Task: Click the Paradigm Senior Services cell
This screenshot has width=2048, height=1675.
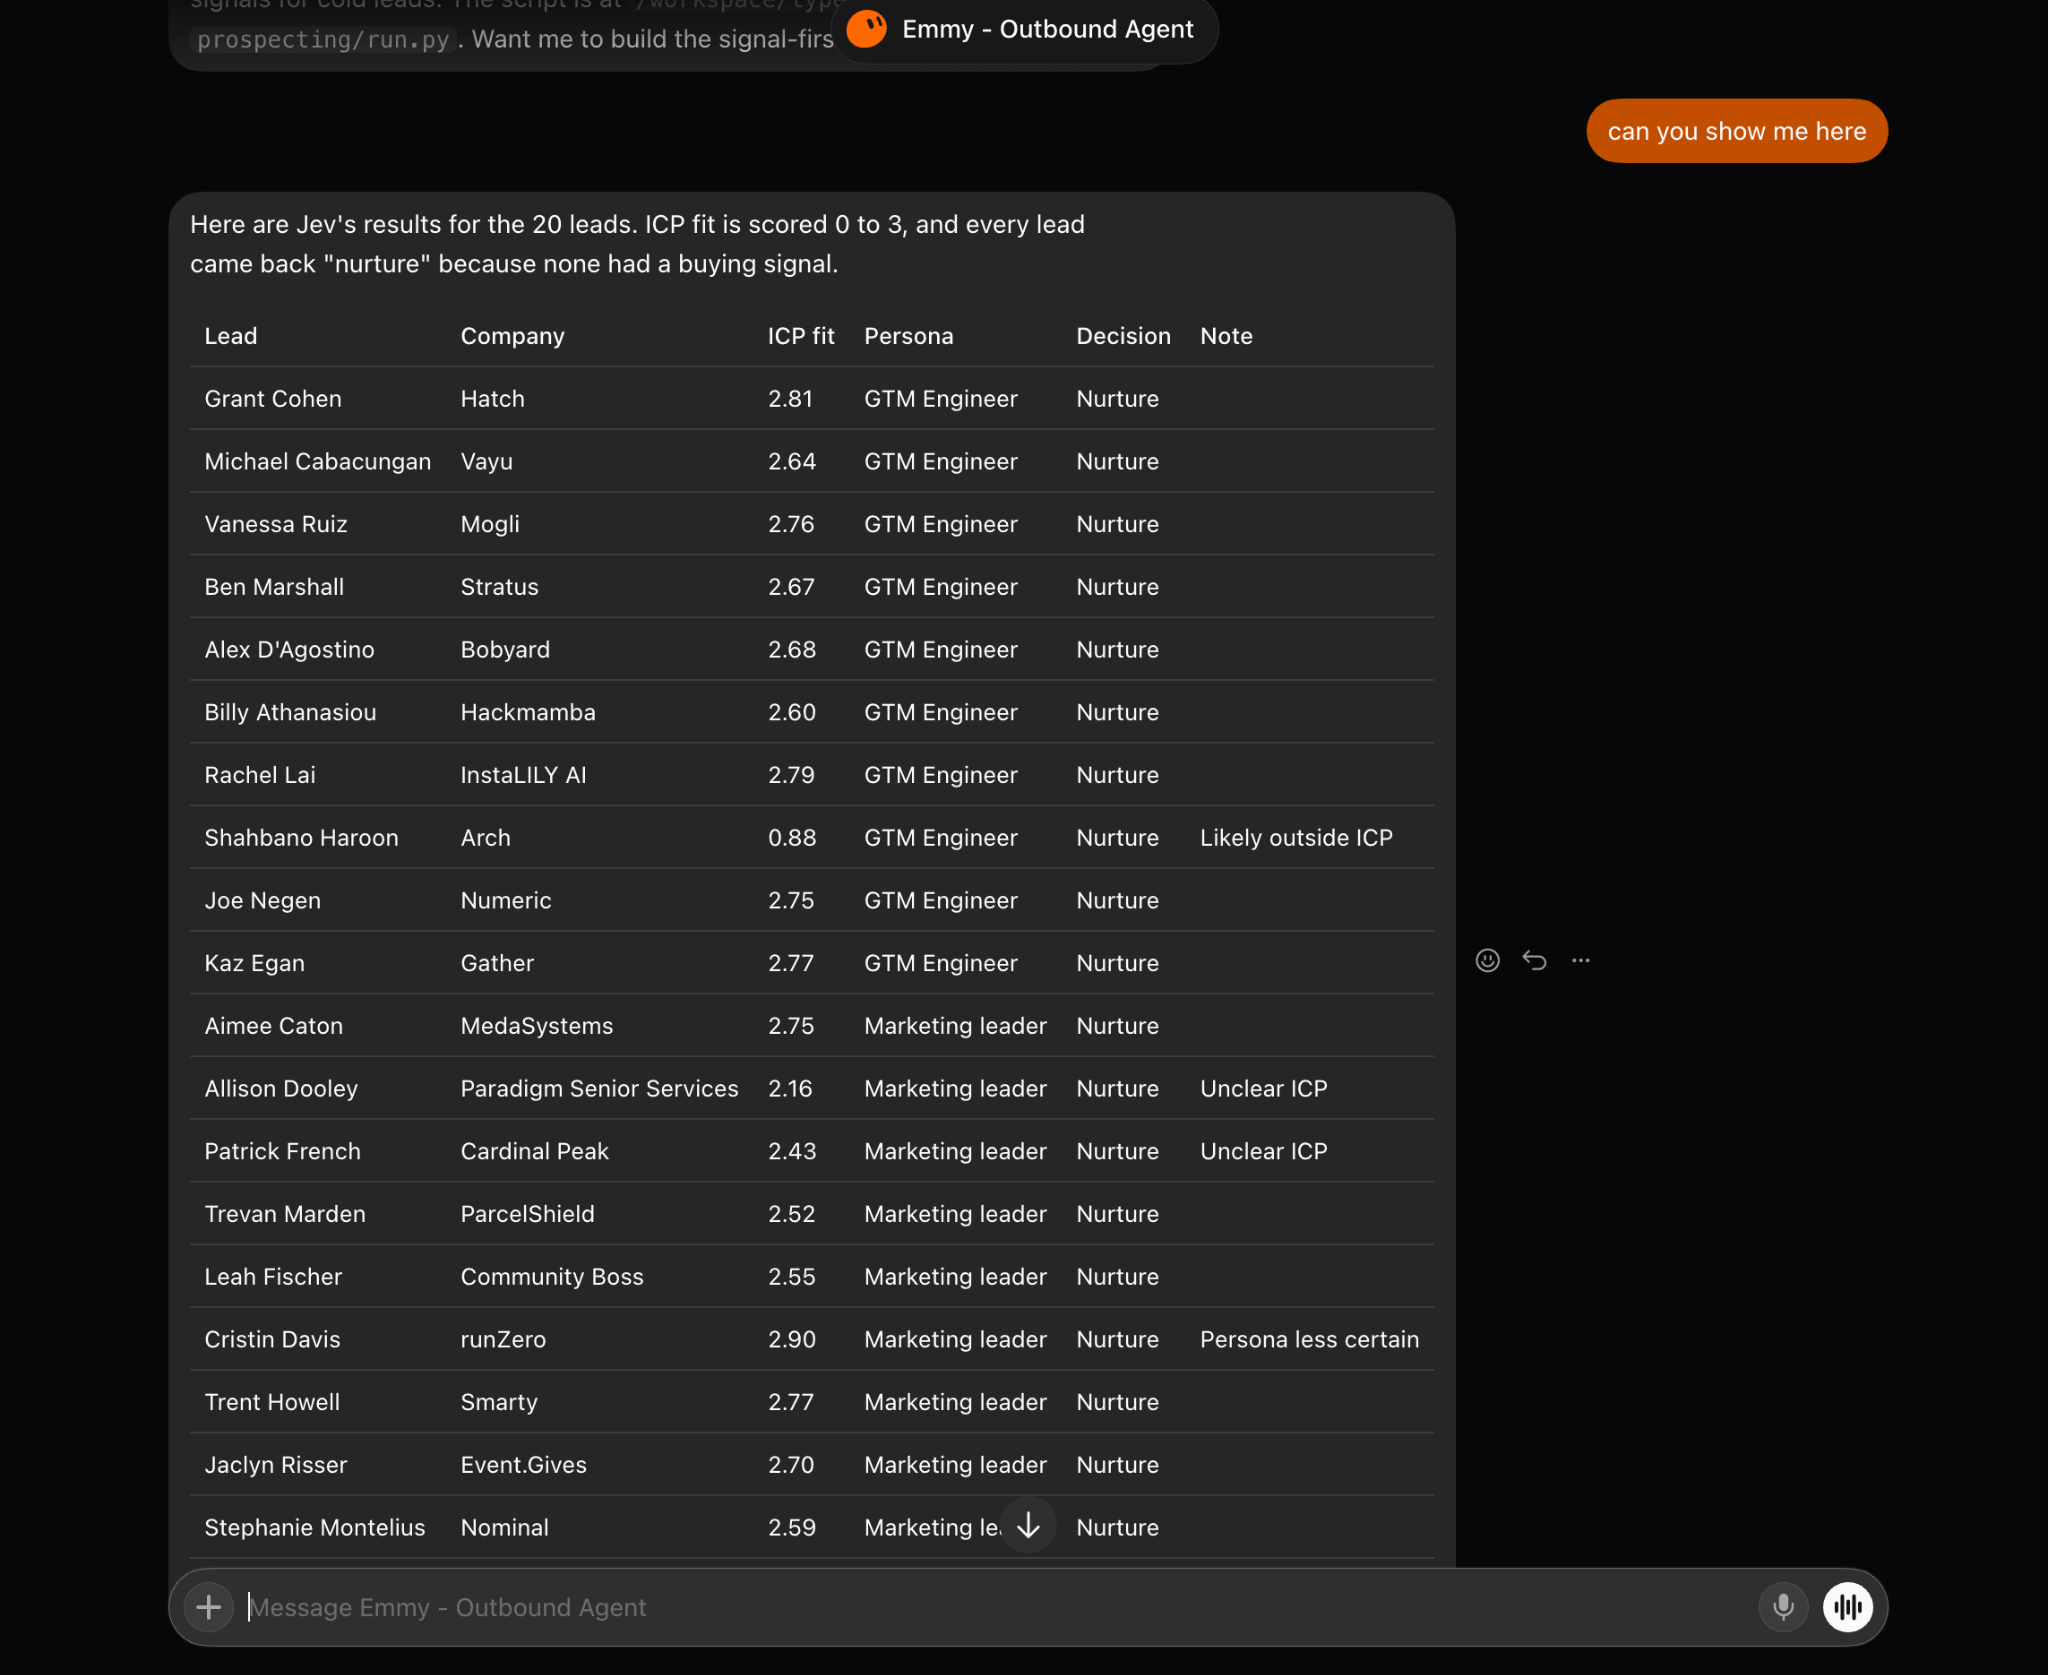Action: coord(599,1089)
